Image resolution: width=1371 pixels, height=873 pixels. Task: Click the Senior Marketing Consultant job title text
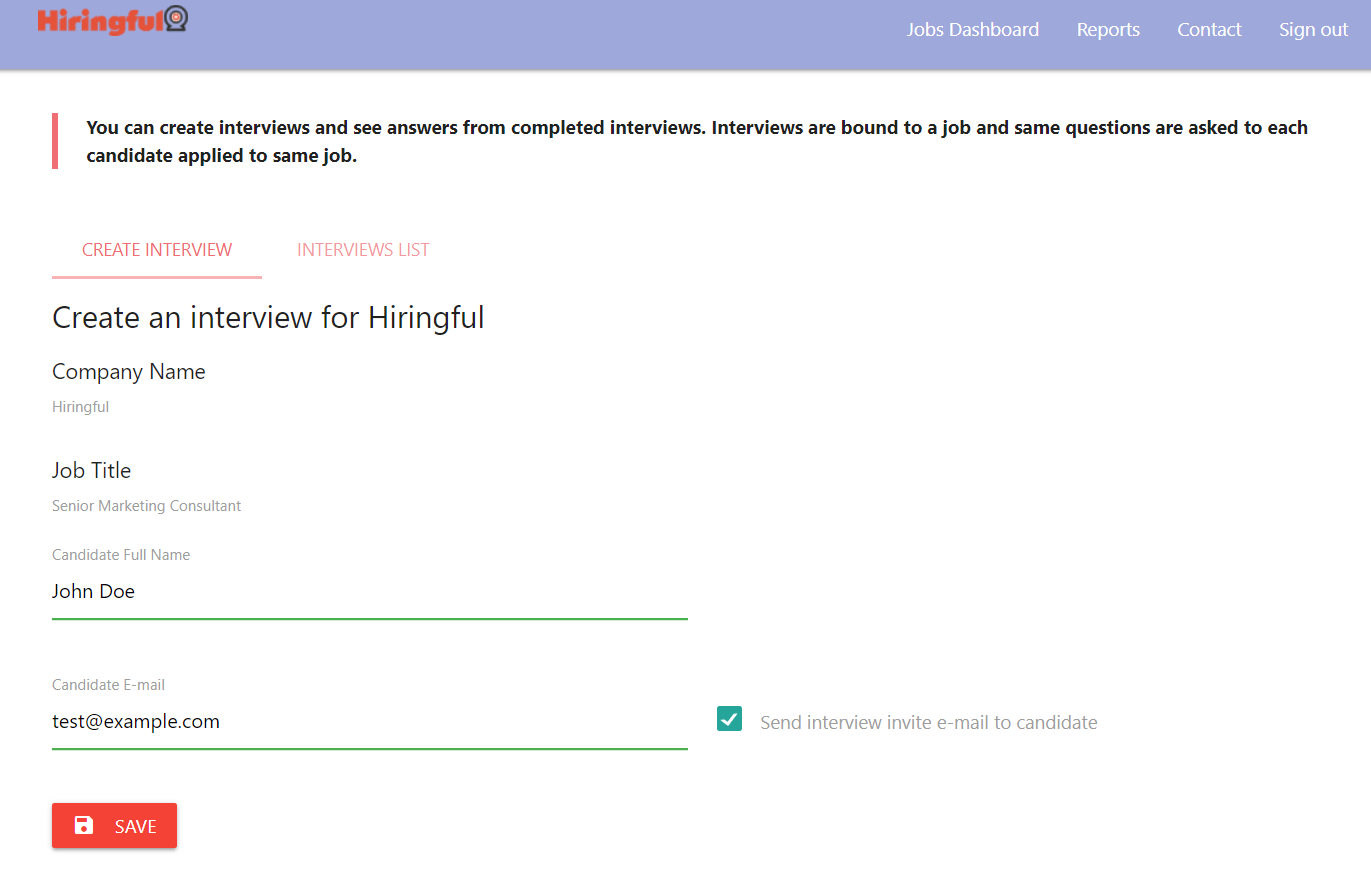tap(146, 505)
